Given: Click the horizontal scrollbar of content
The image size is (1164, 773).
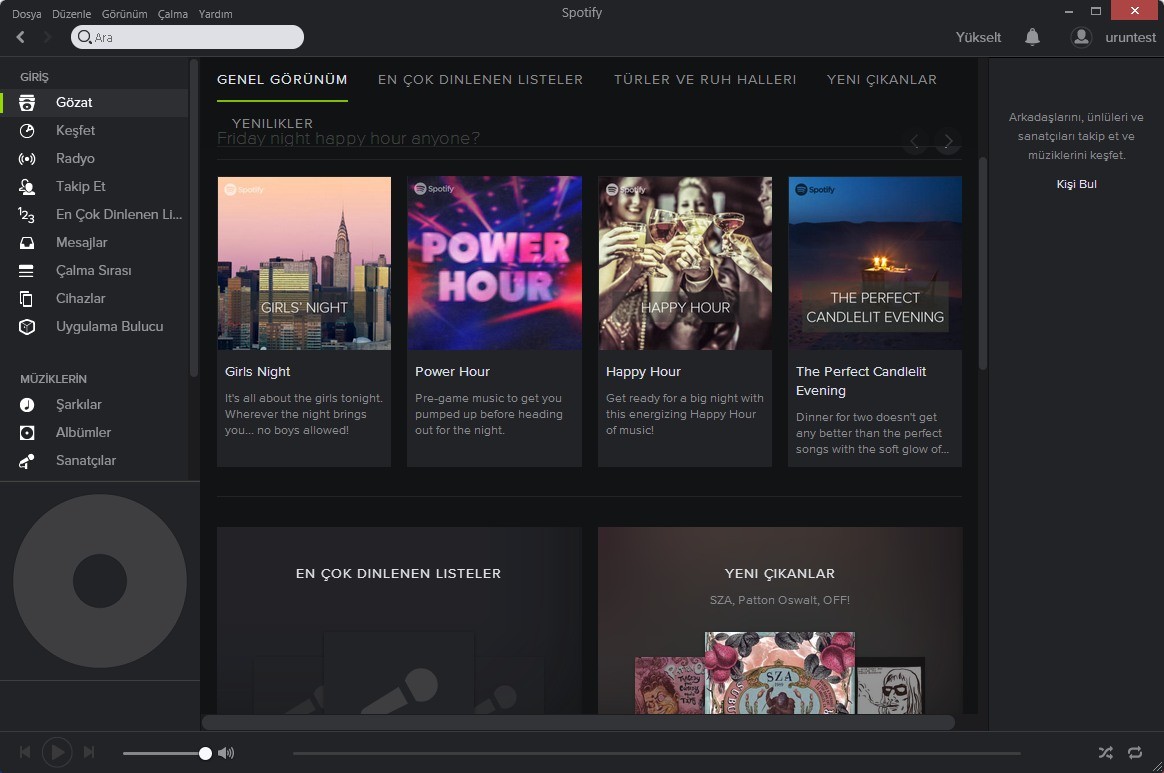Looking at the screenshot, I should [x=578, y=723].
